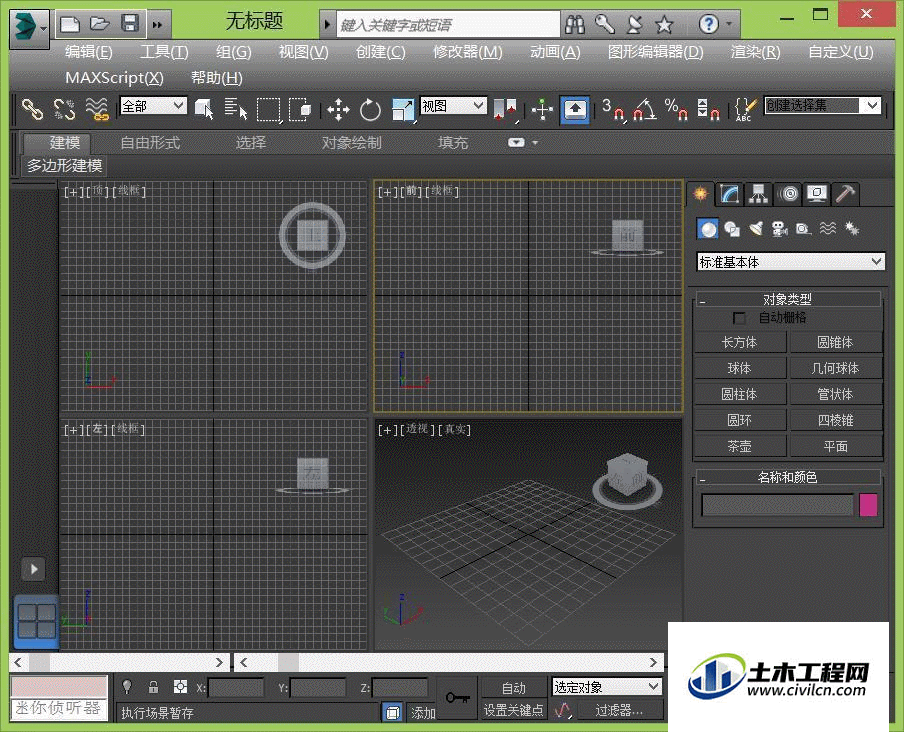
Task: Open the Hierarchy command panel tab
Action: [x=758, y=194]
